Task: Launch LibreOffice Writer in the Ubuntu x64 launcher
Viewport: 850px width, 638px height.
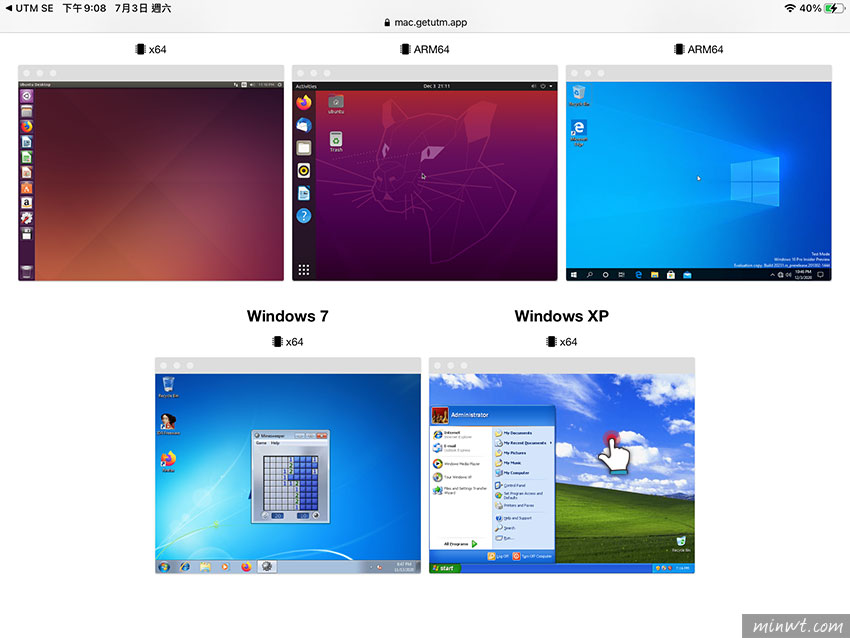Action: coord(27,142)
